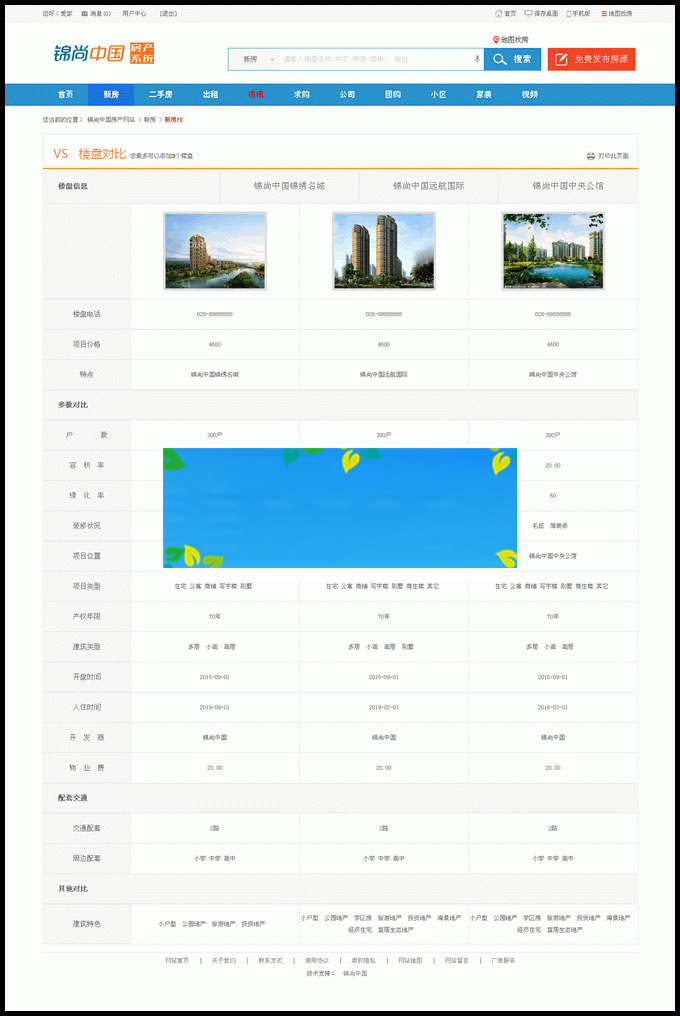Open the 锦尚中国中央公馆 lake thumbnail
The image size is (680, 1016).
pyautogui.click(x=553, y=251)
